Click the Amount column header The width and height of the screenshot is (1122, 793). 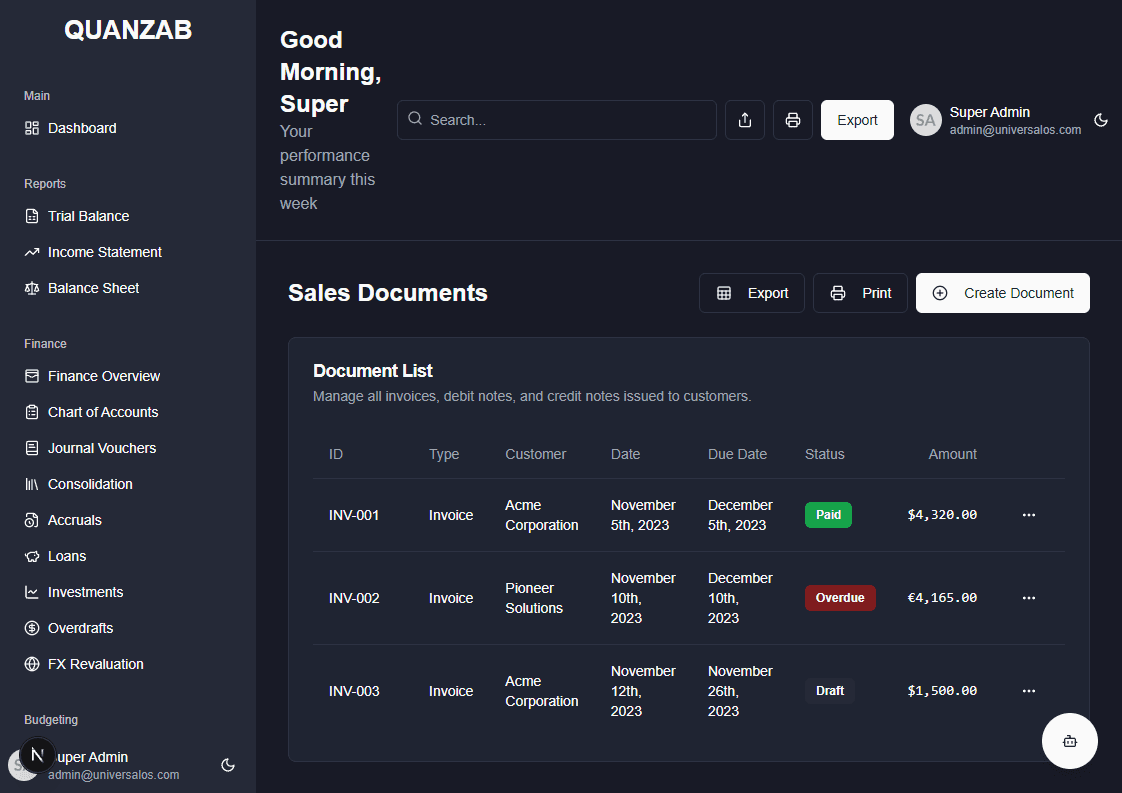pyautogui.click(x=952, y=454)
